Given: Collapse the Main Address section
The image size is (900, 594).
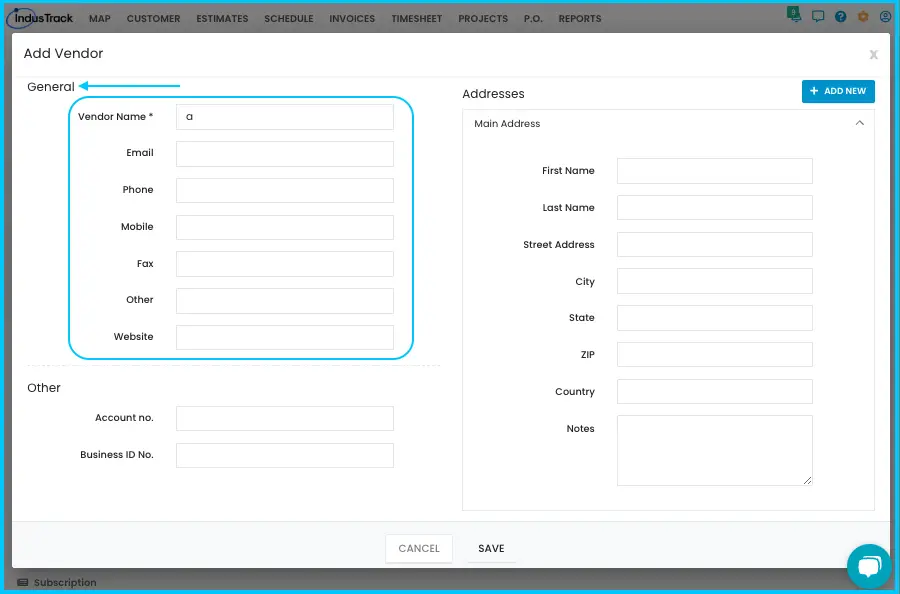Looking at the screenshot, I should [859, 123].
